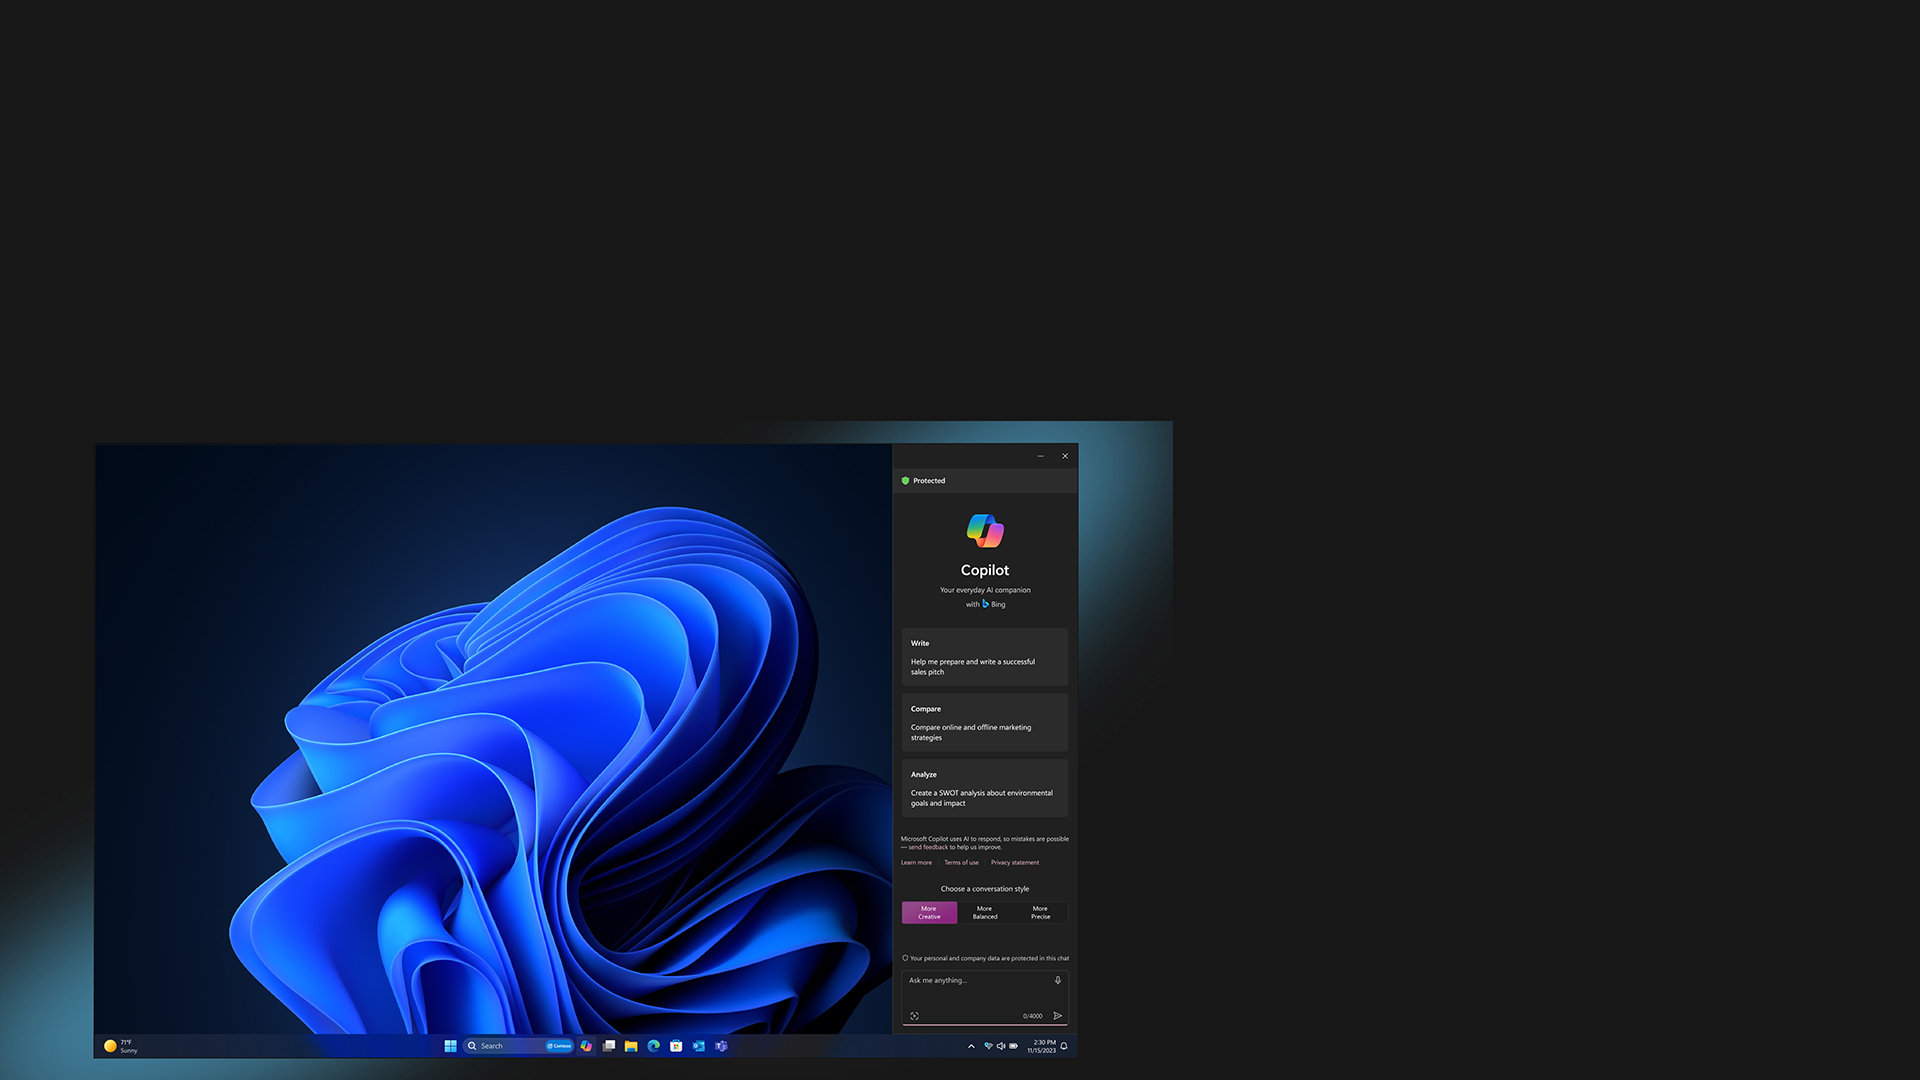
Task: Open Outlook from the taskbar
Action: (x=699, y=1046)
